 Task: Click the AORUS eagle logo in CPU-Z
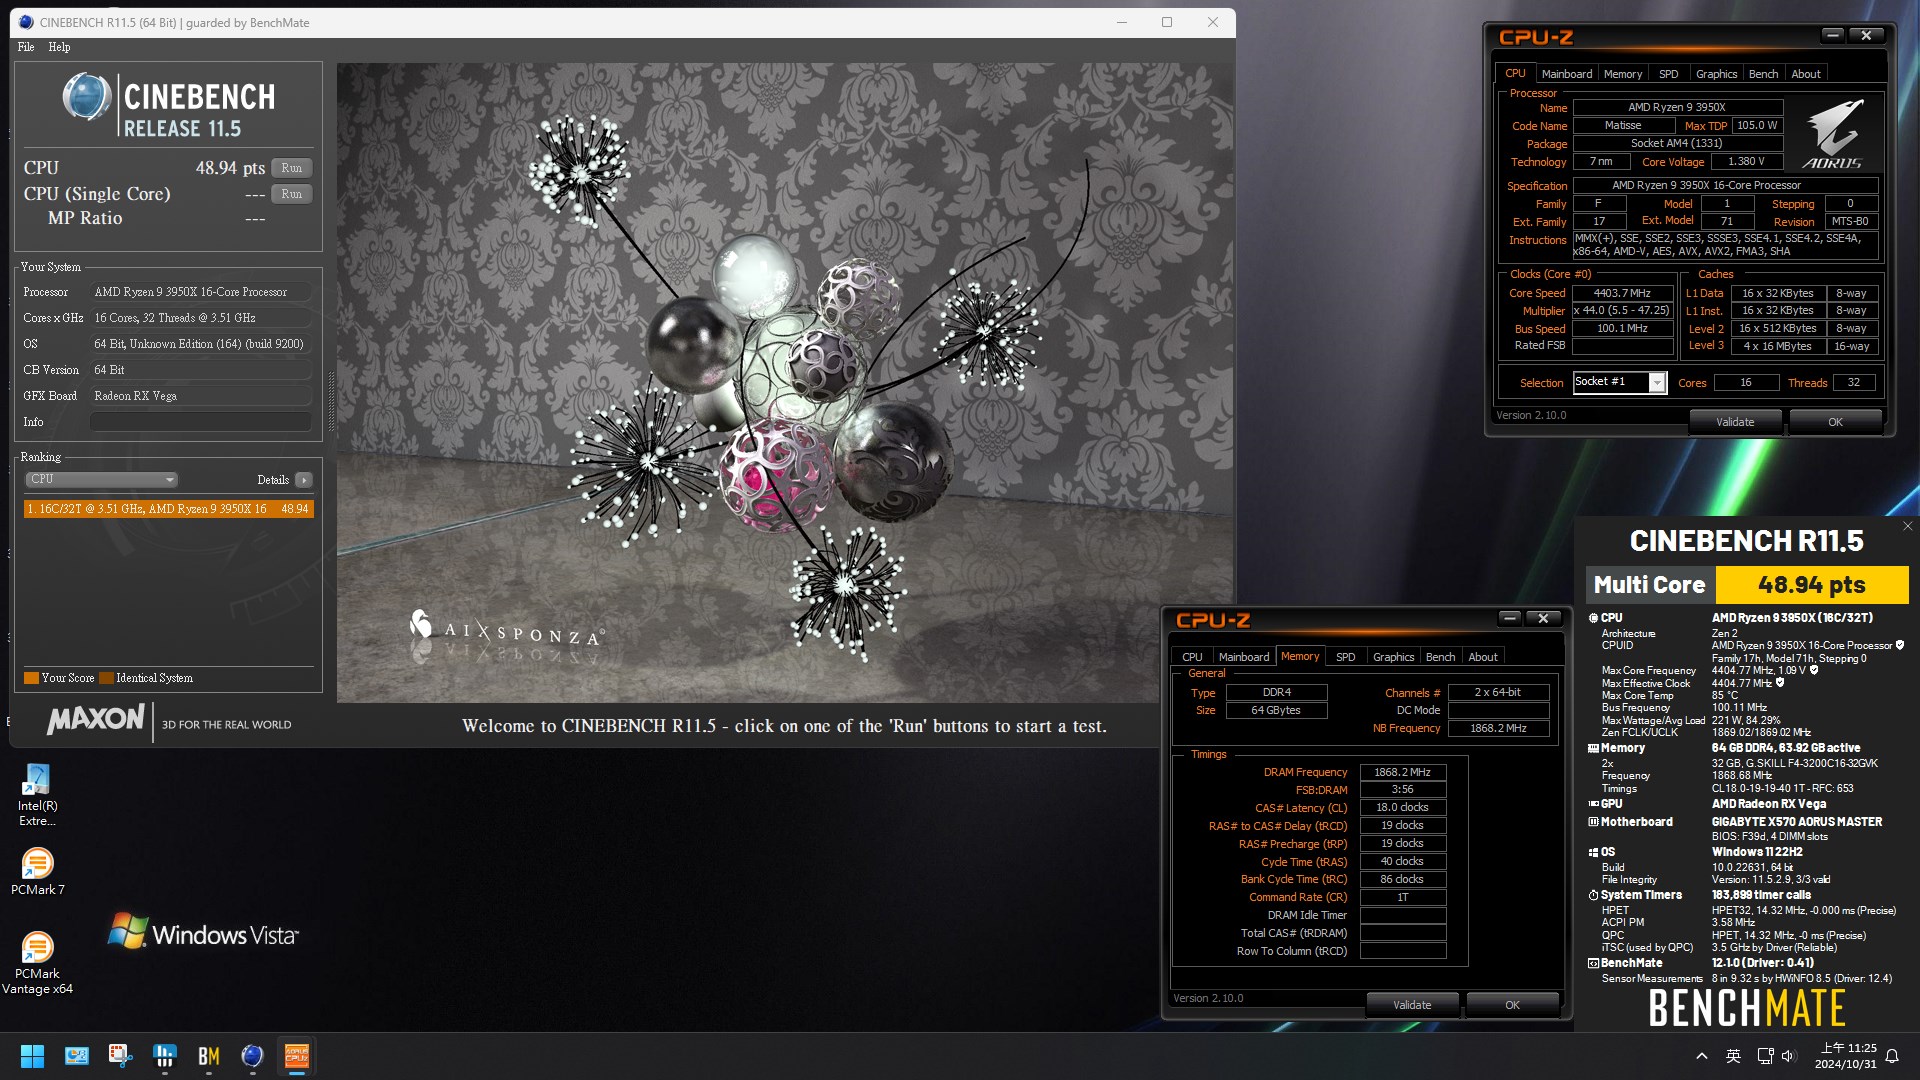(x=1833, y=133)
